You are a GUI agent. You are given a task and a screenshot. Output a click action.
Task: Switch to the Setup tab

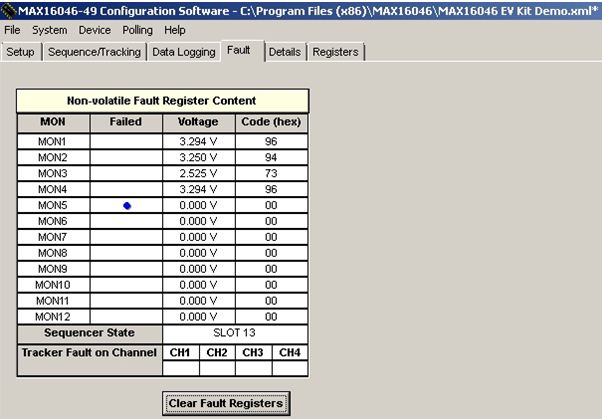pyautogui.click(x=20, y=52)
